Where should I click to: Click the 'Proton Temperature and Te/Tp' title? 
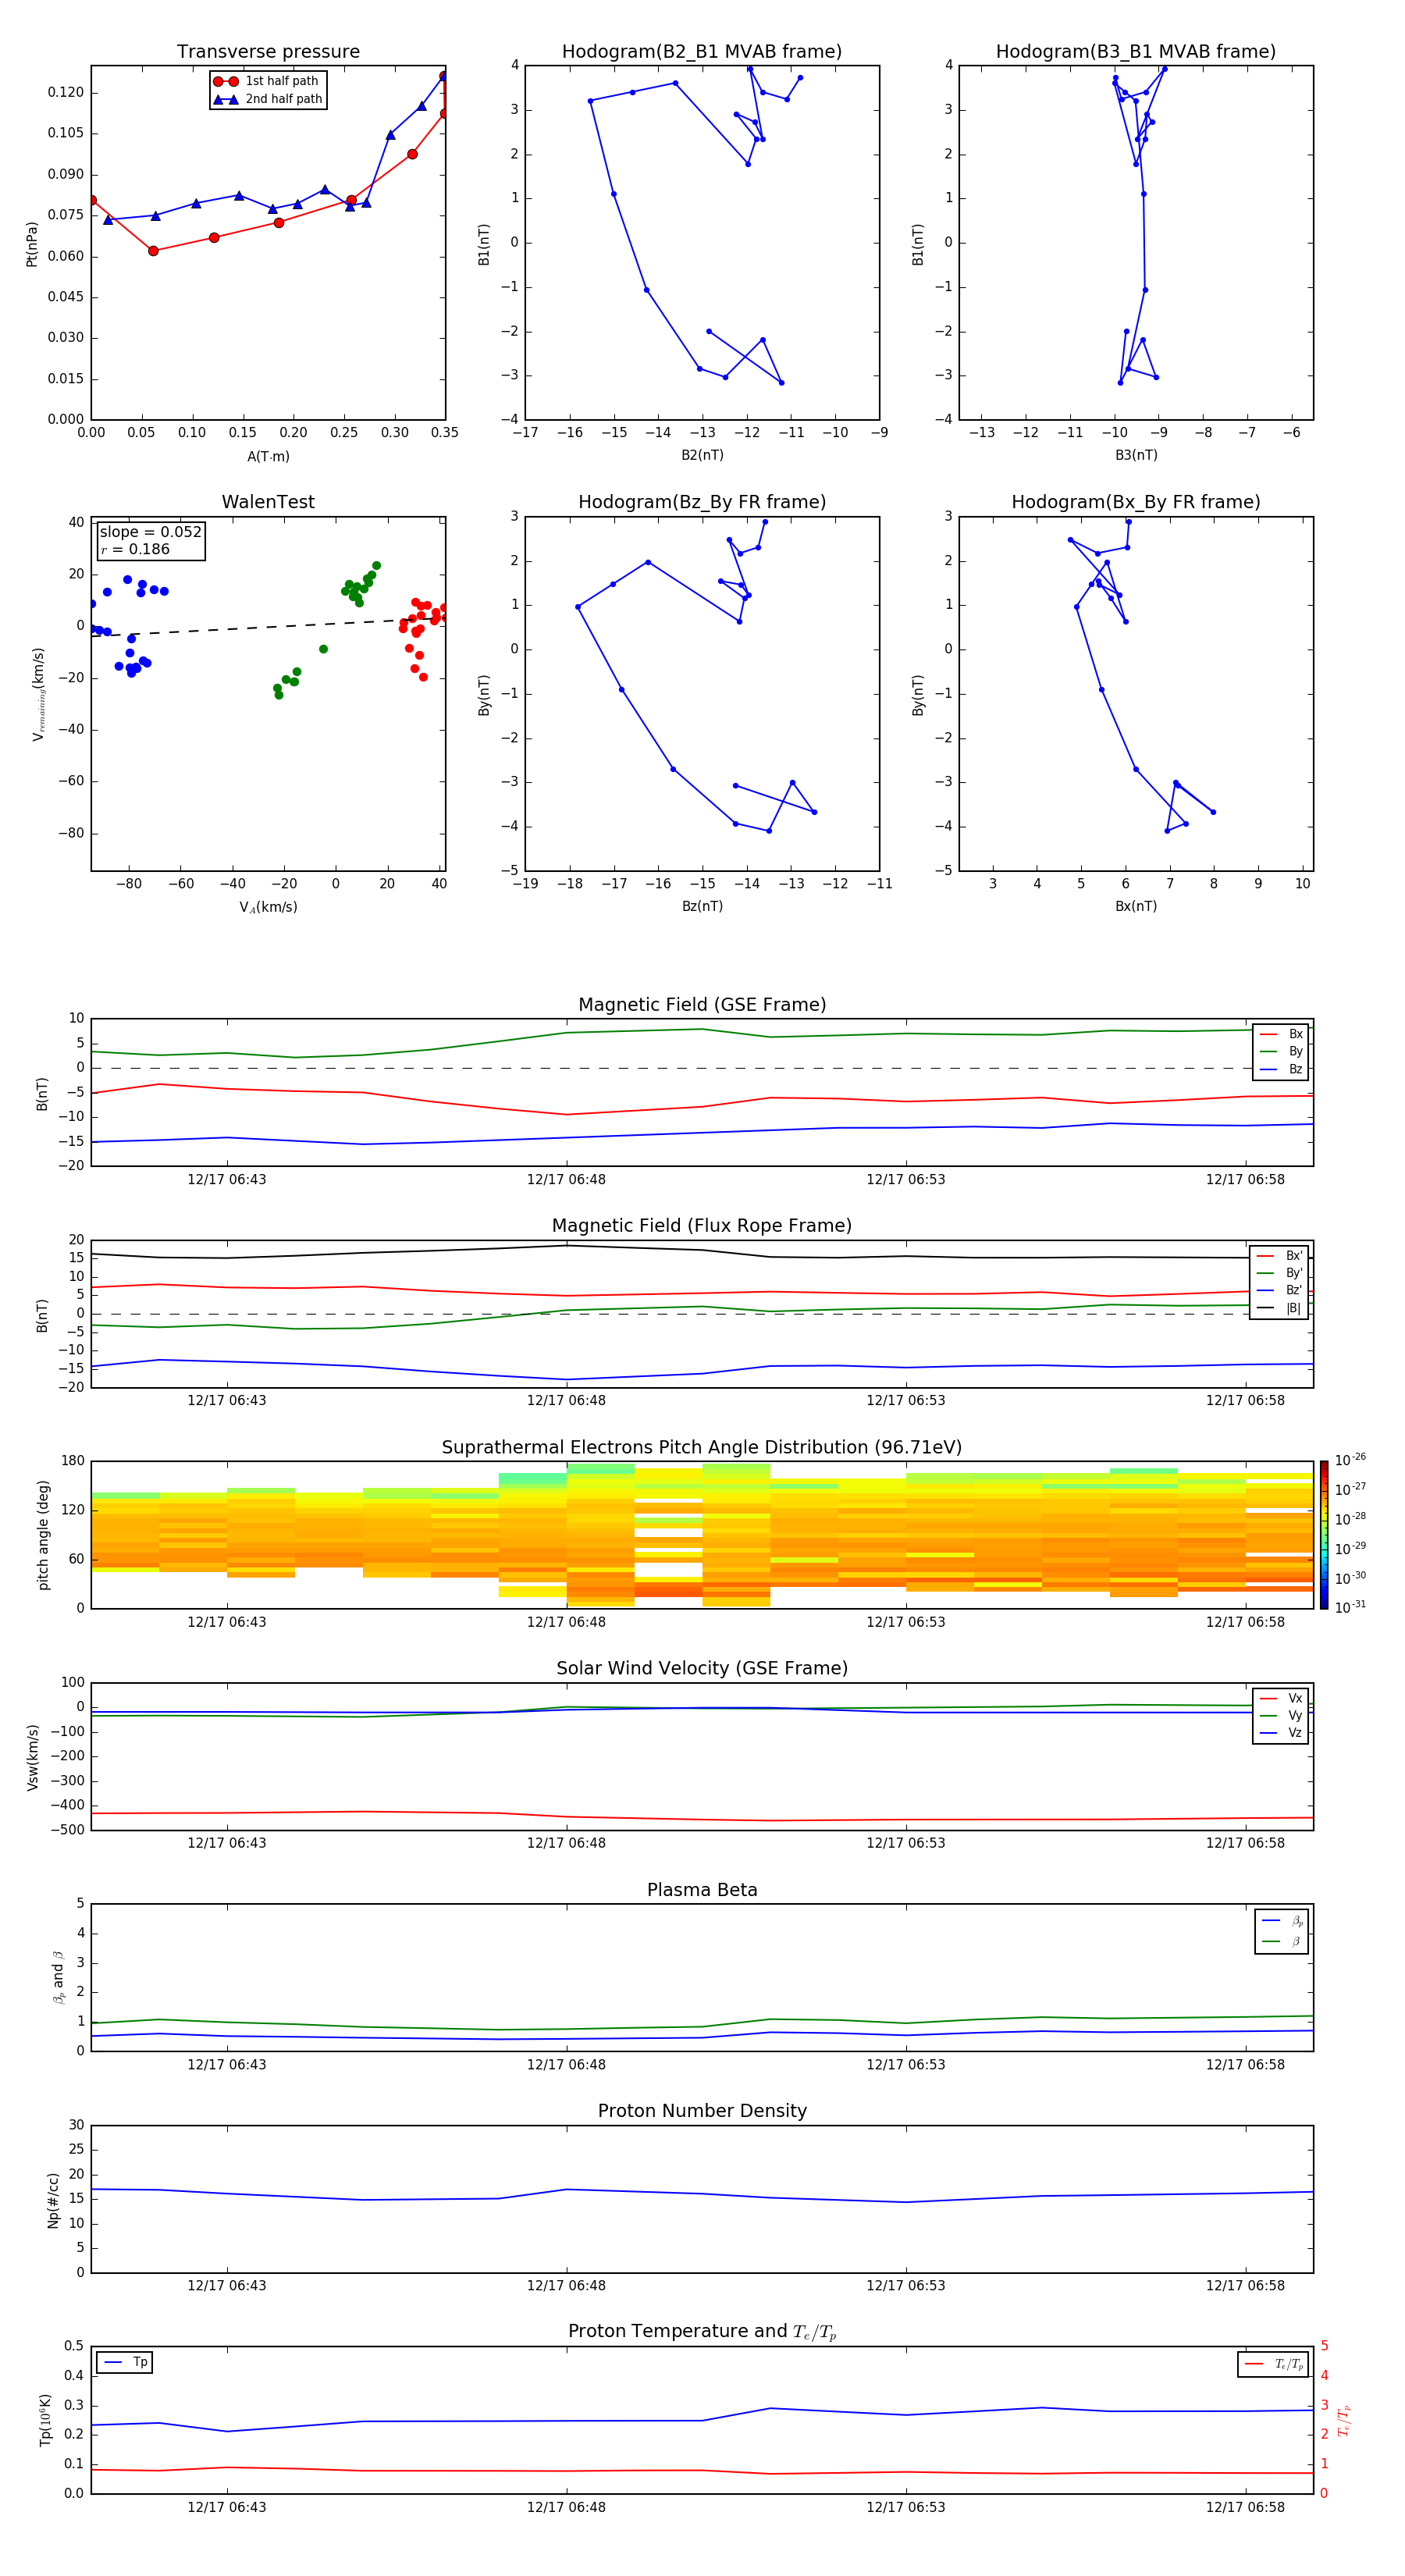(x=702, y=2332)
